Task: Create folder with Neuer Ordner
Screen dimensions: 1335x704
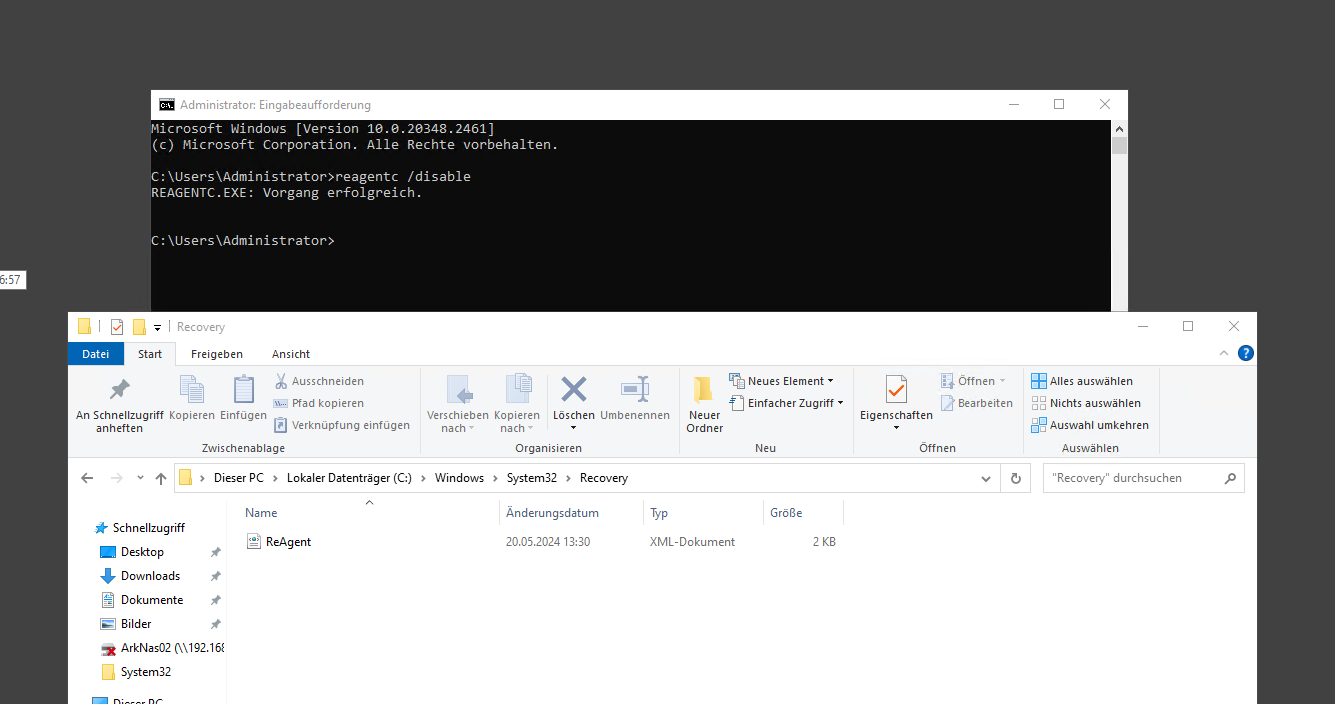Action: tap(704, 404)
